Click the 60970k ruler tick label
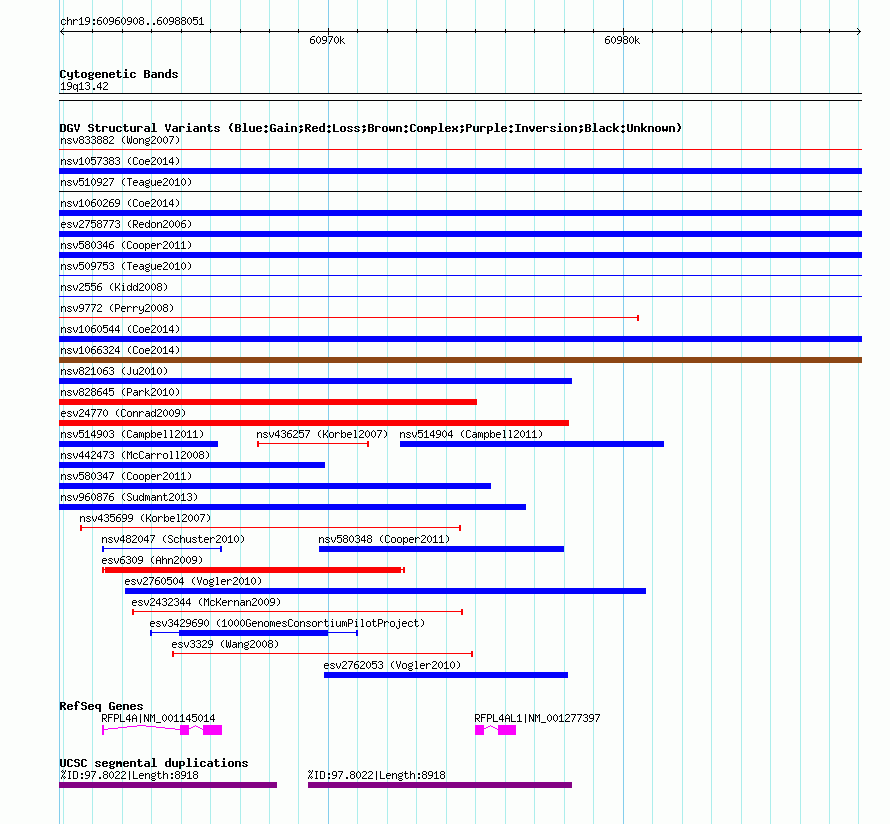Screen dimensions: 890x824 [x=327, y=40]
